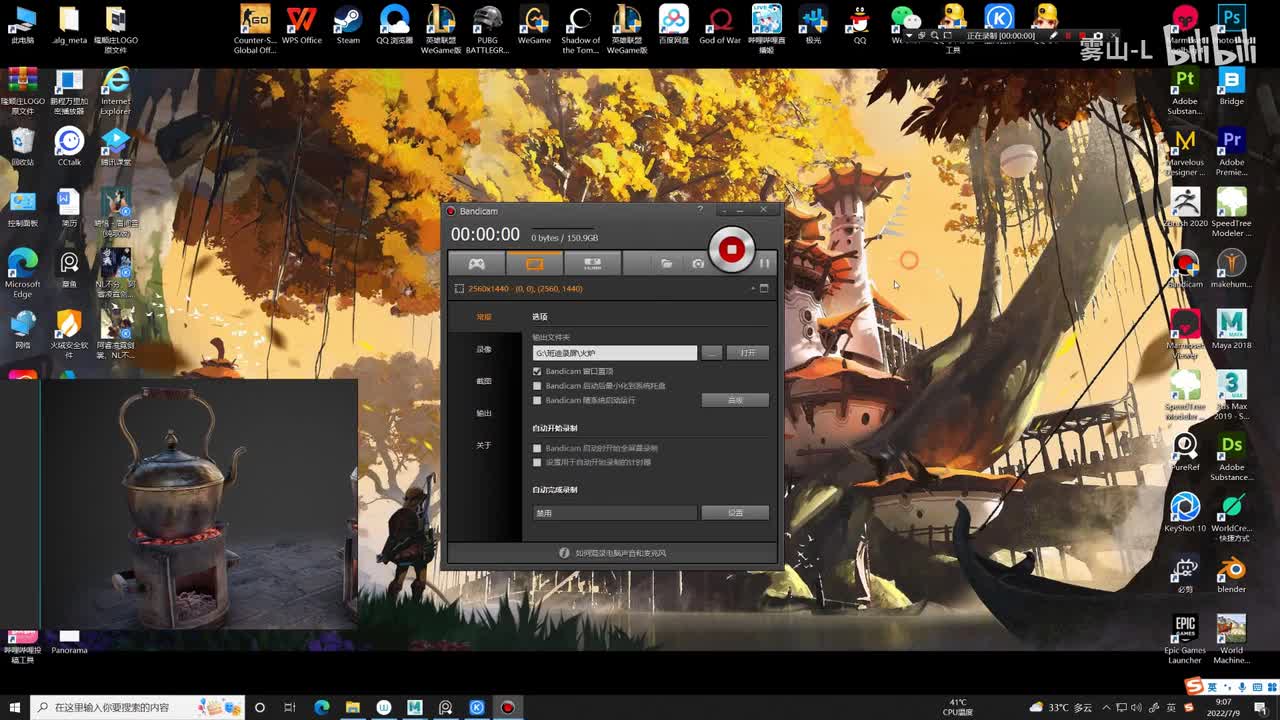Click the recording toolbar pencil draw icon

pos(1053,35)
